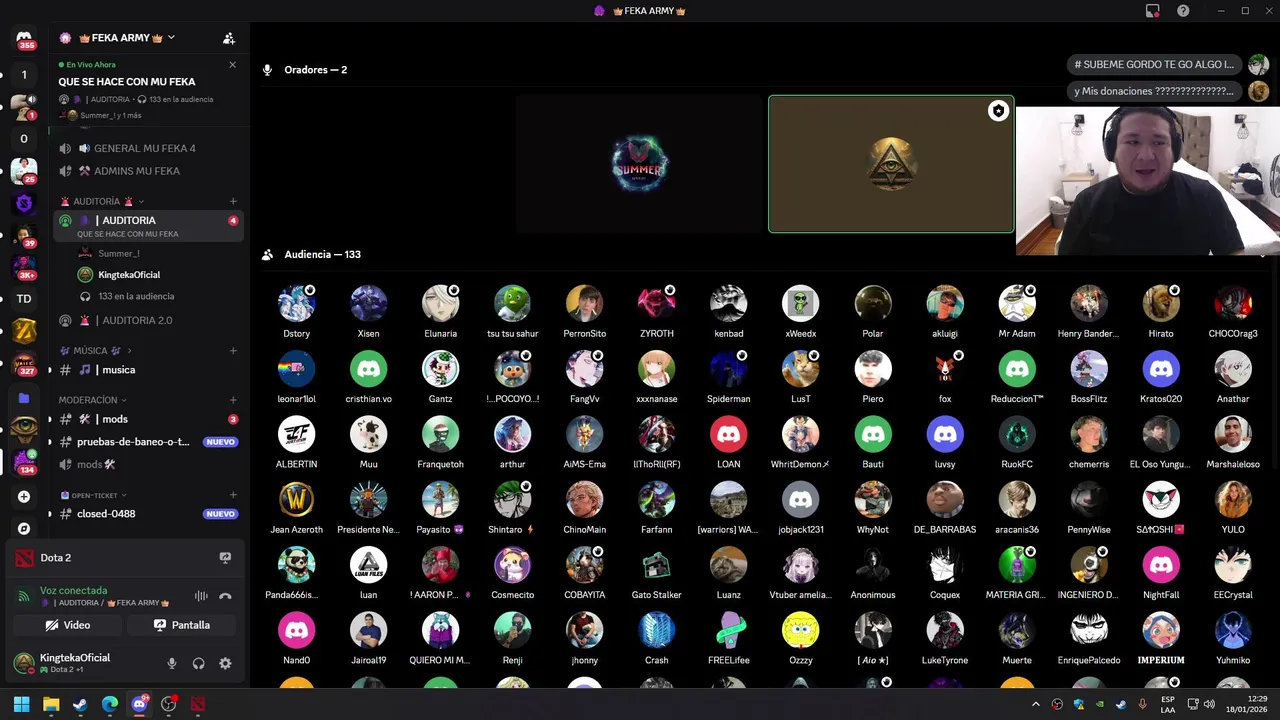Viewport: 1280px width, 720px height.
Task: Show hidden system tray icons chevron
Action: click(1036, 704)
